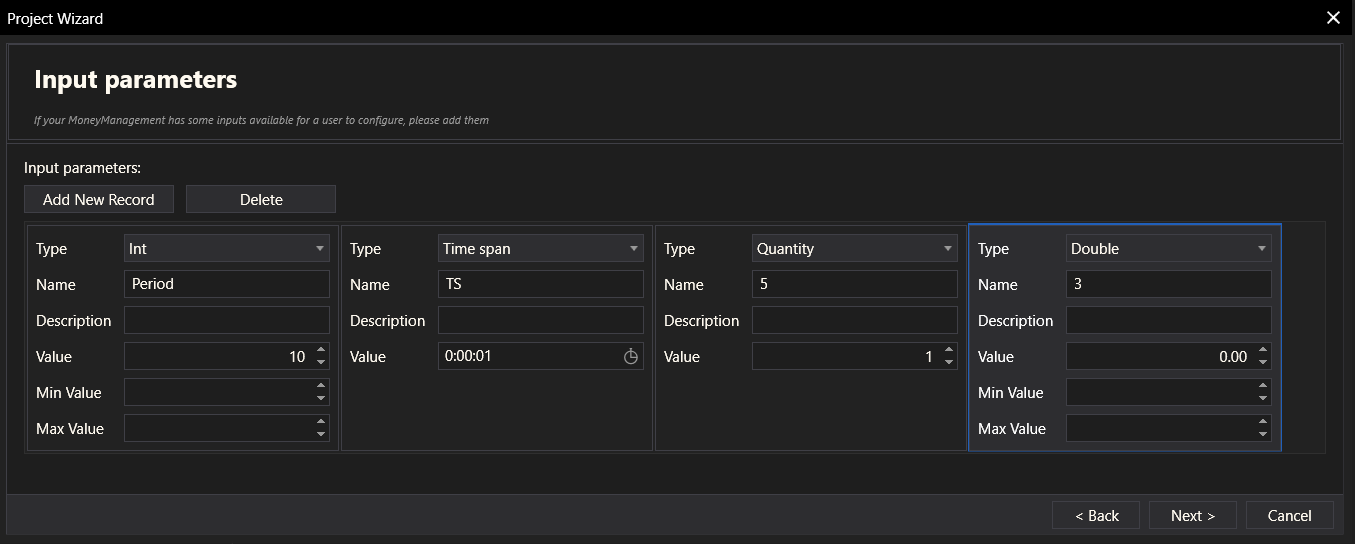1355x544 pixels.
Task: Increment the Quantity record's Value spinner
Action: (948, 351)
